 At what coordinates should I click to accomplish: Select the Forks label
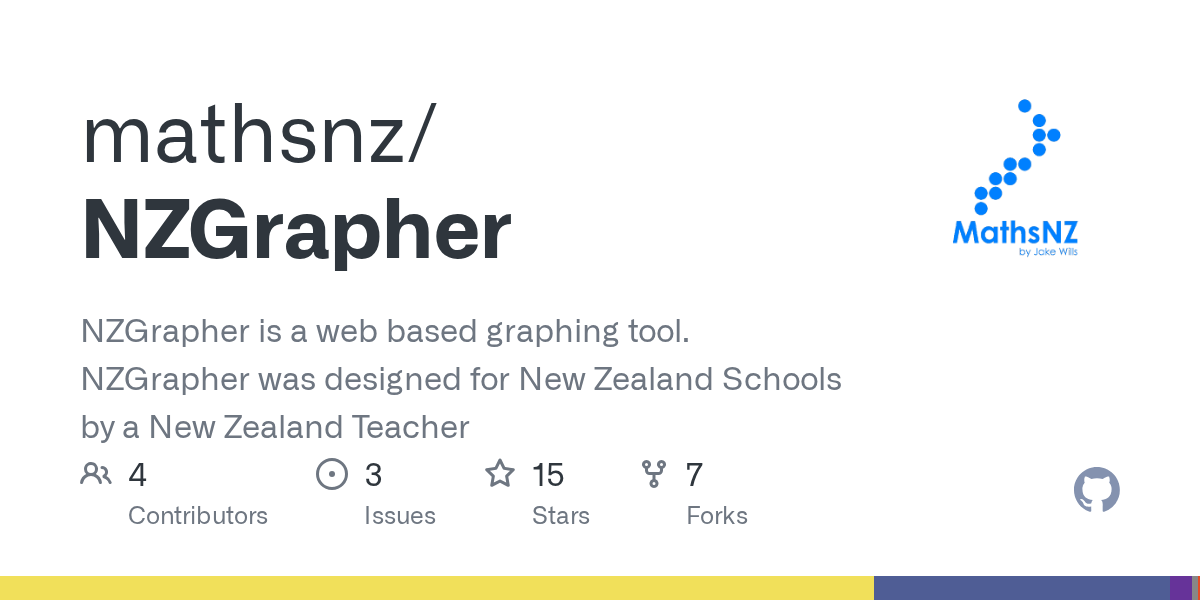pos(717,516)
